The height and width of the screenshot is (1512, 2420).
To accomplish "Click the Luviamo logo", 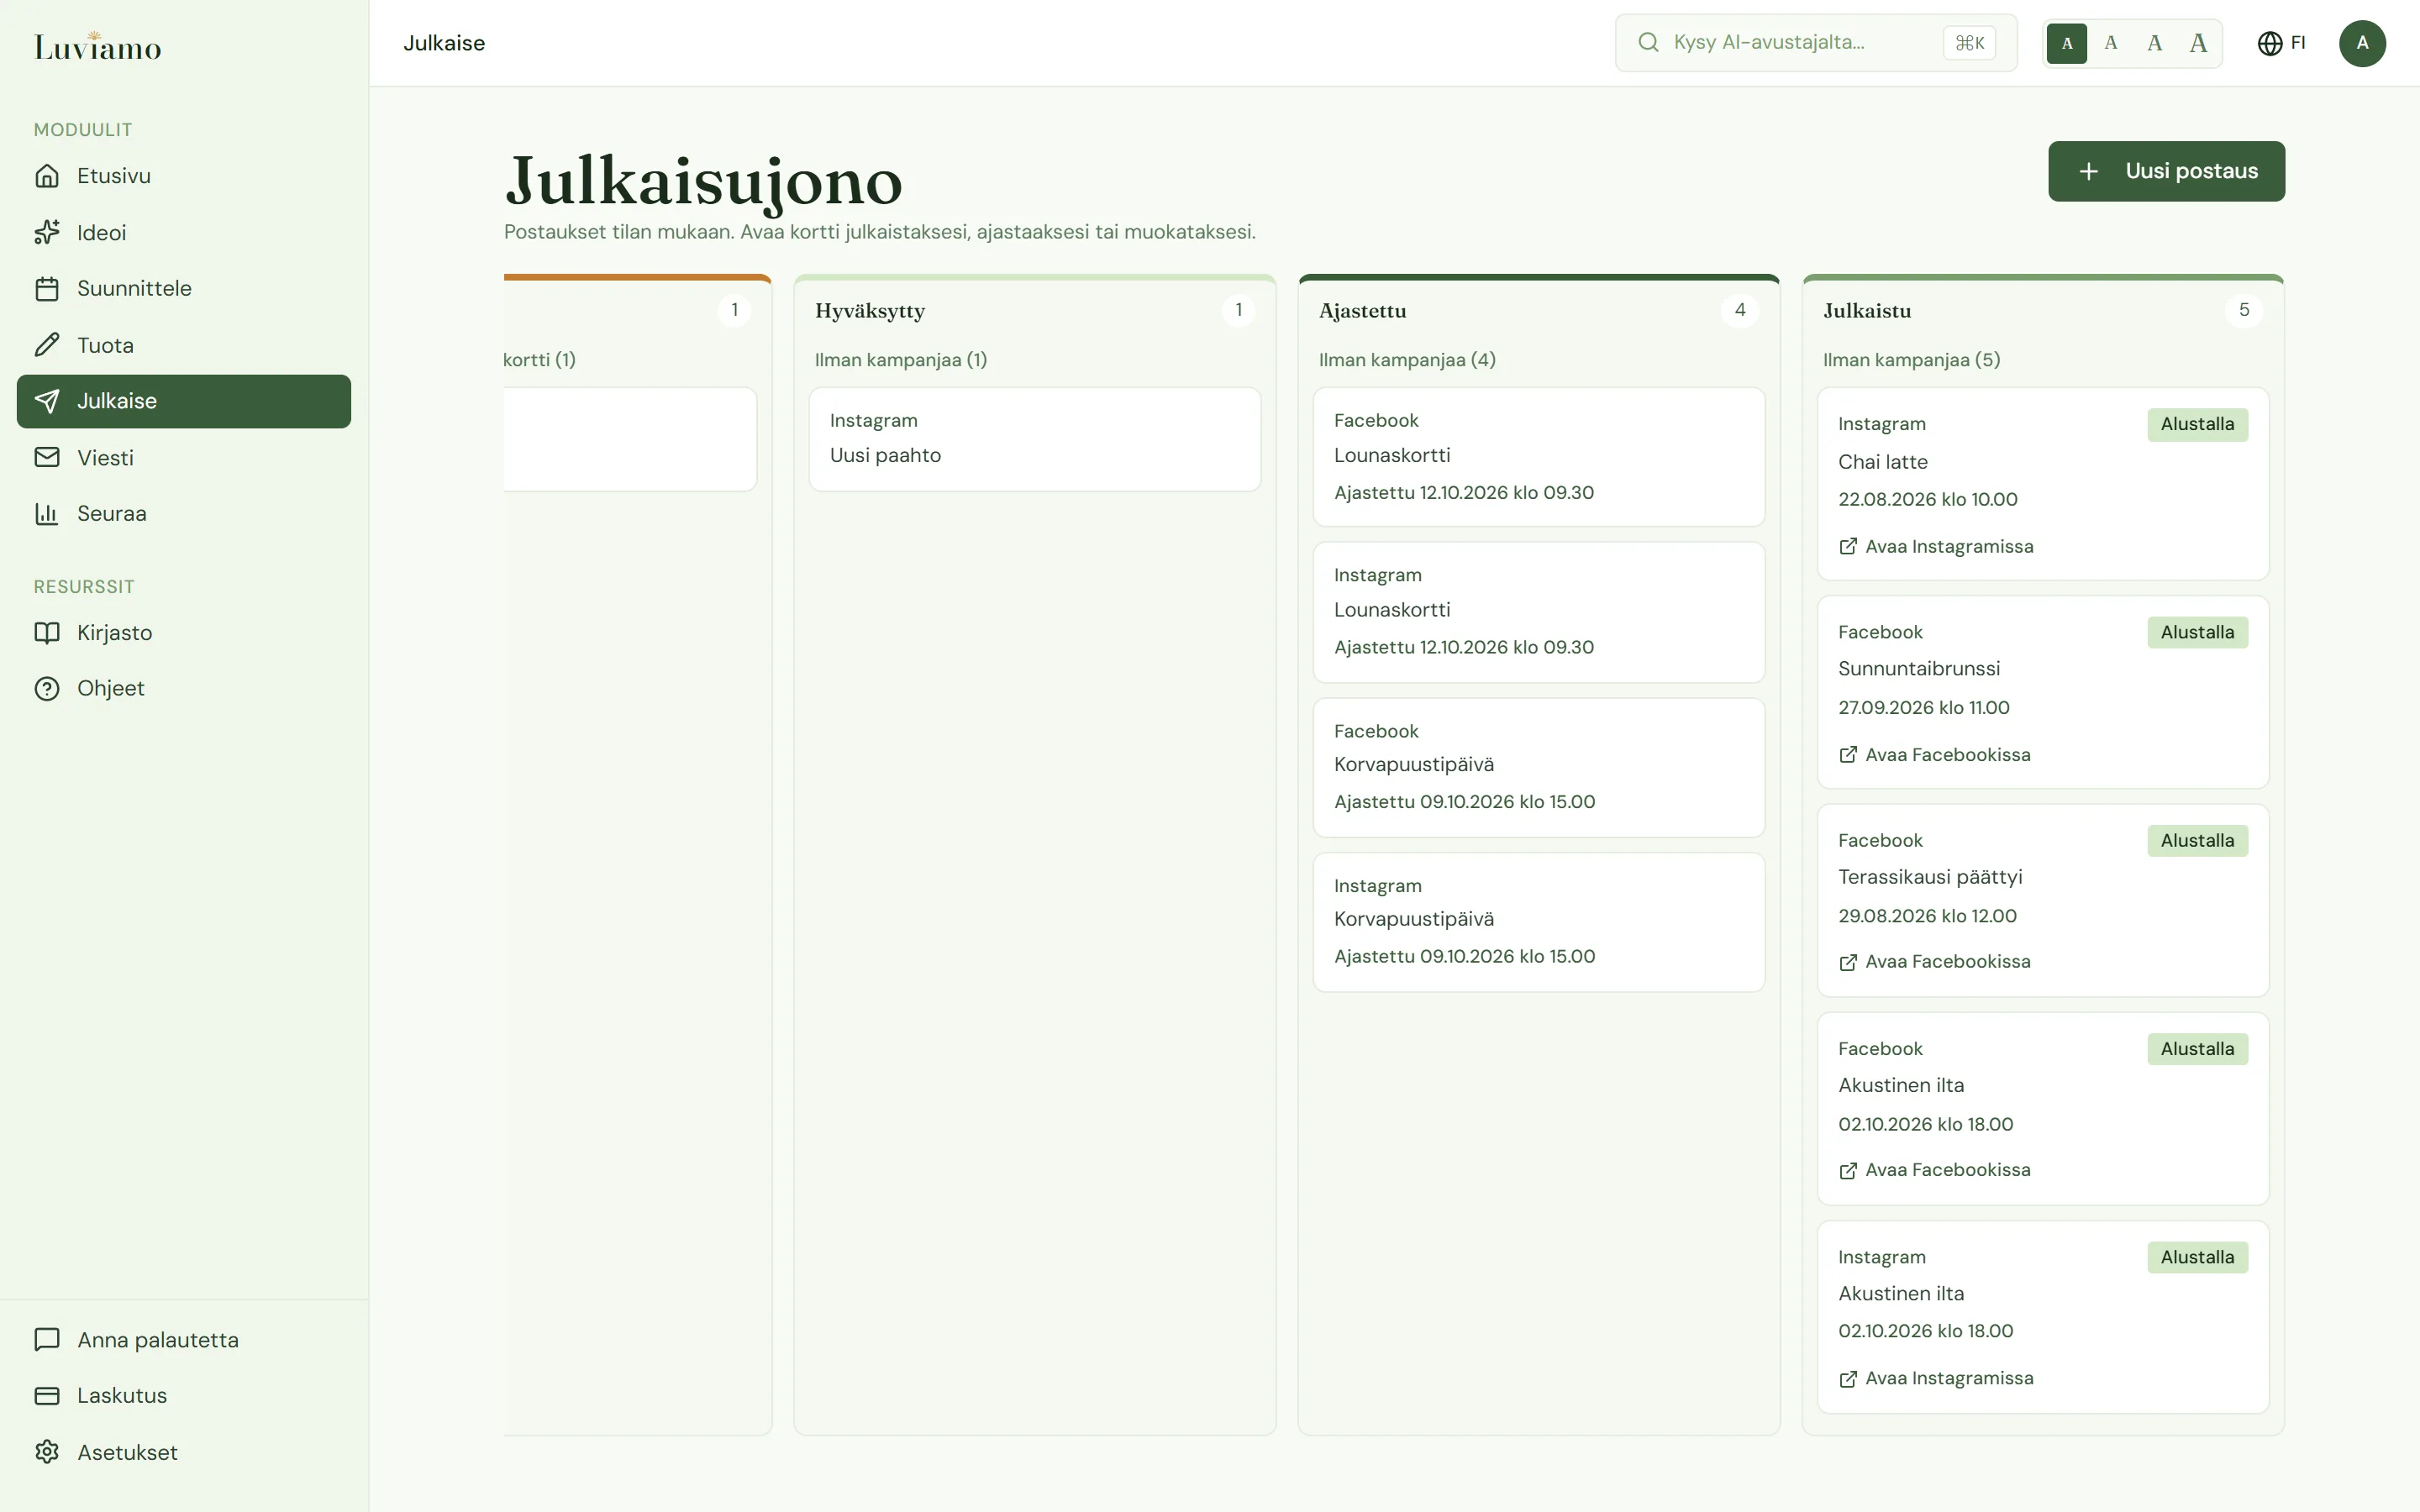I will [98, 46].
